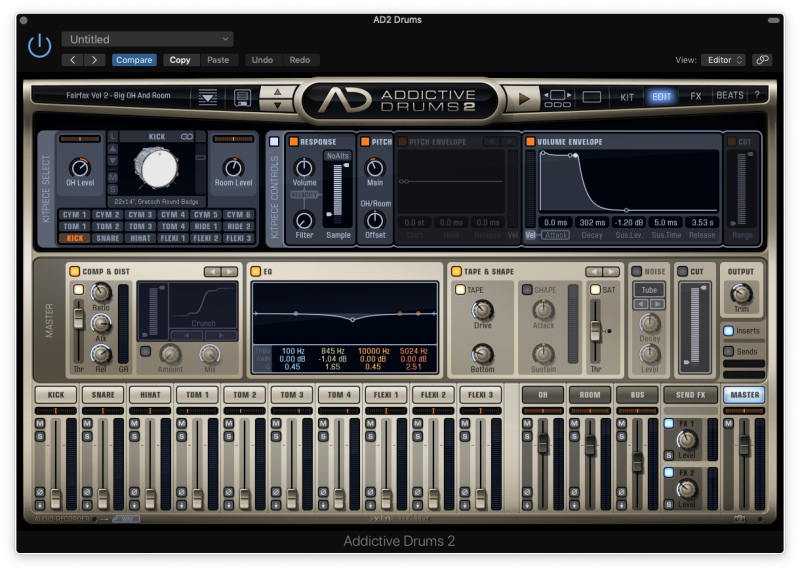
Task: Open the question mark help
Action: (x=757, y=95)
